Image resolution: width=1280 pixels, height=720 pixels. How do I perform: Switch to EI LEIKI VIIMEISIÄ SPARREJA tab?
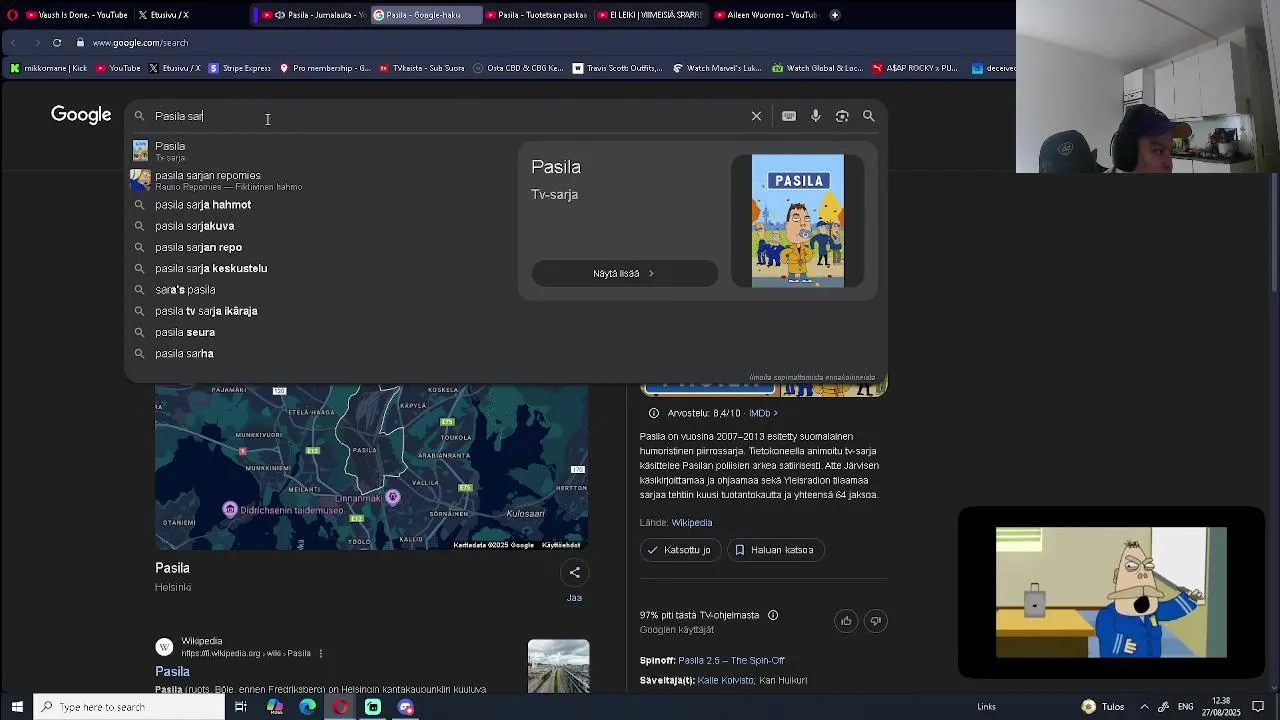click(x=650, y=15)
